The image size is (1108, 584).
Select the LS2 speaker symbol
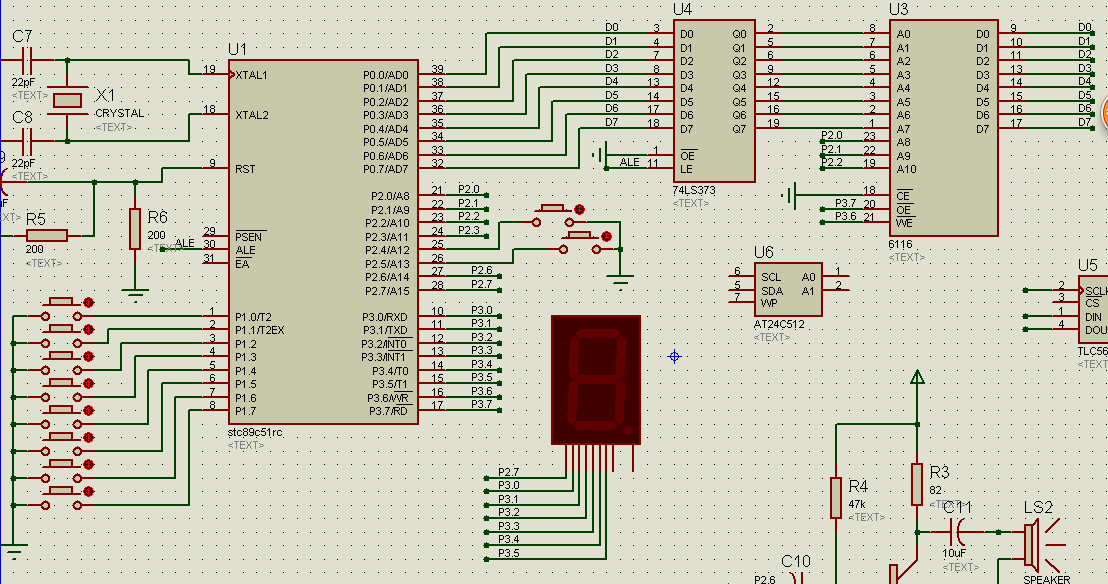(1044, 544)
